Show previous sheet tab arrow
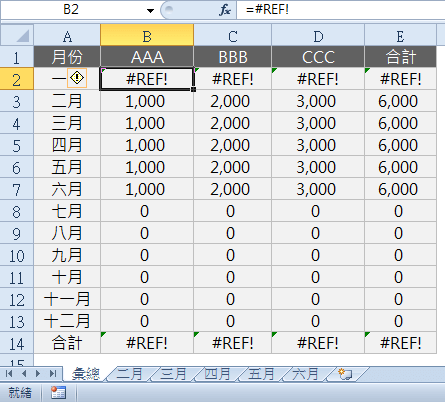Viewport: 445px width, 402px height. point(24,374)
